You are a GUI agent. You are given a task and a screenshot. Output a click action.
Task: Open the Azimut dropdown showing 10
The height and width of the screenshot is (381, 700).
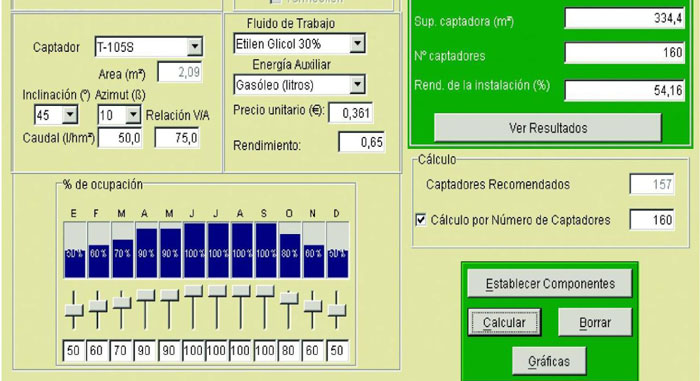pos(133,115)
